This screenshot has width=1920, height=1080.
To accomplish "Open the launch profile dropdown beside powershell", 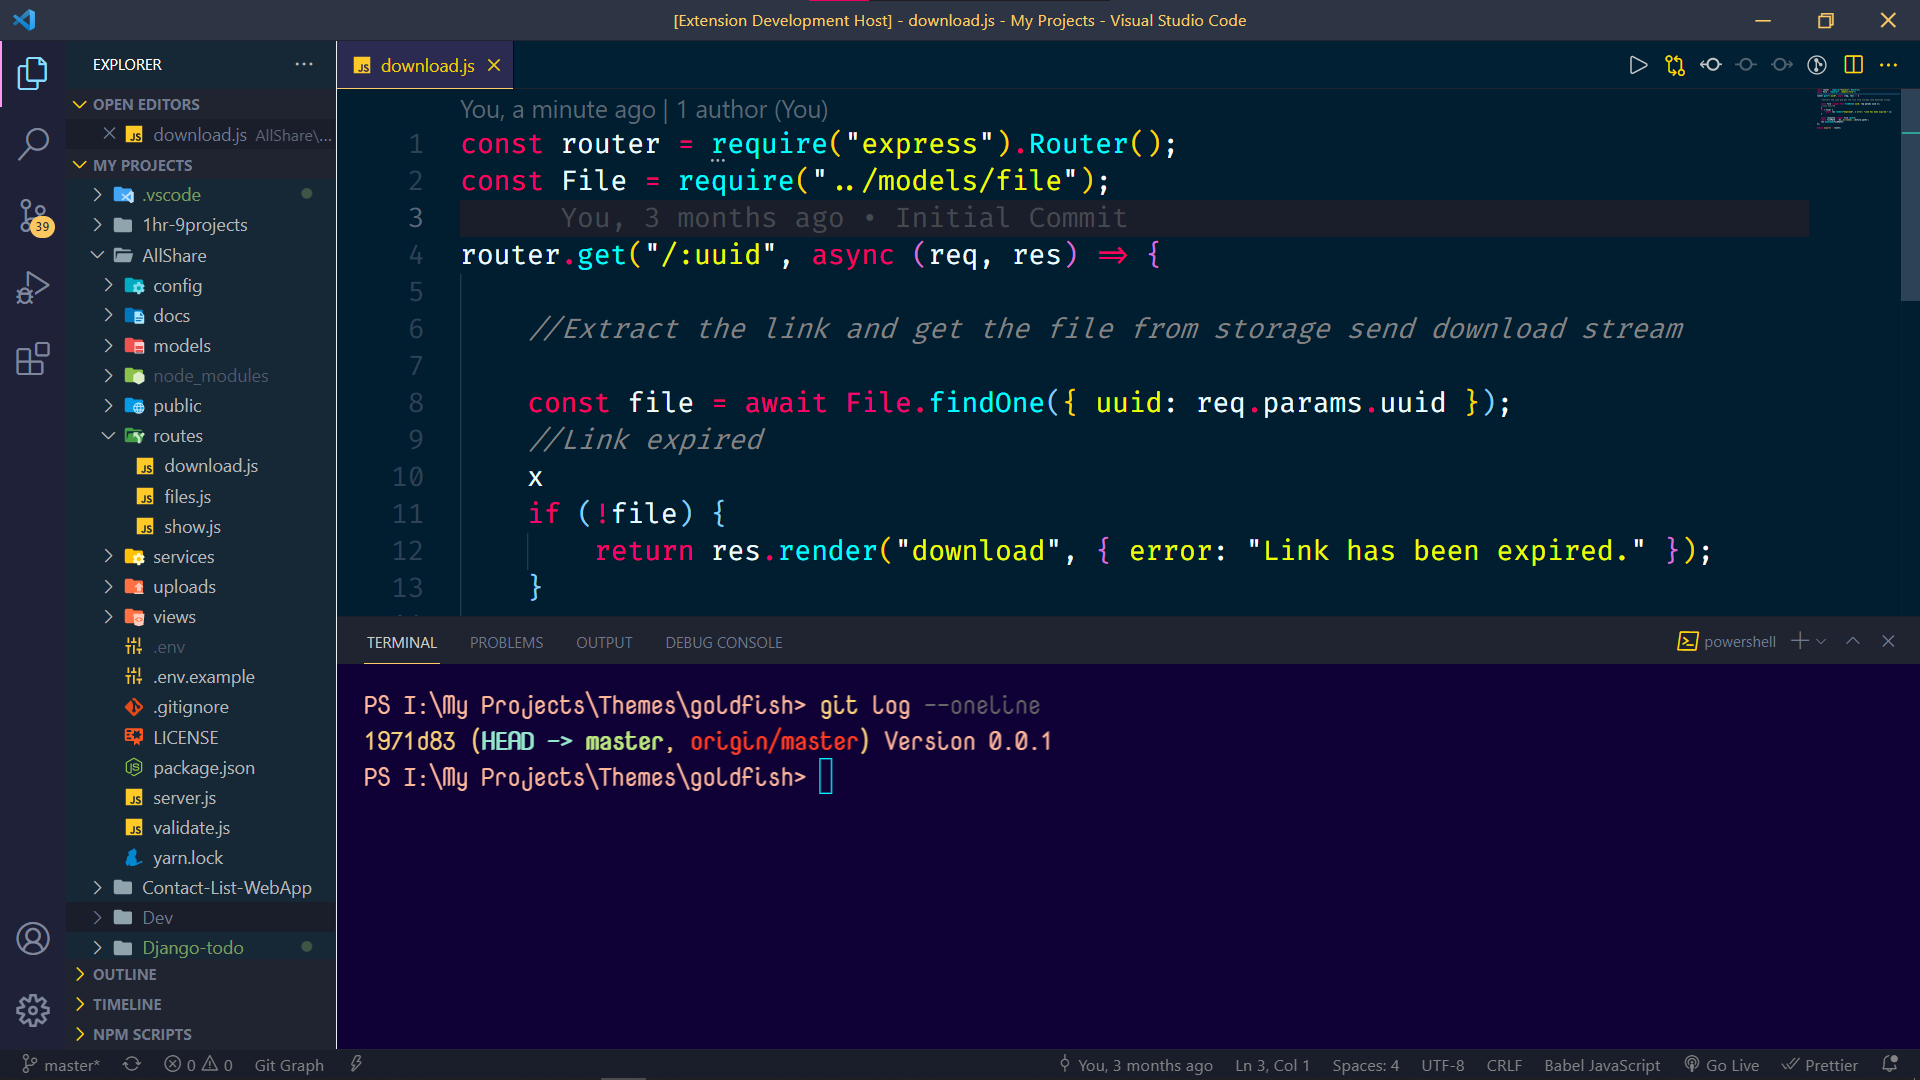I will point(1822,642).
